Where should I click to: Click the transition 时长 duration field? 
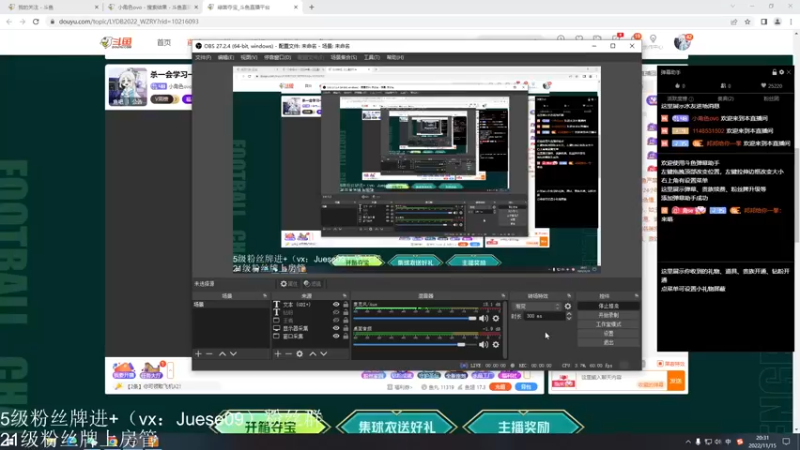tap(543, 316)
